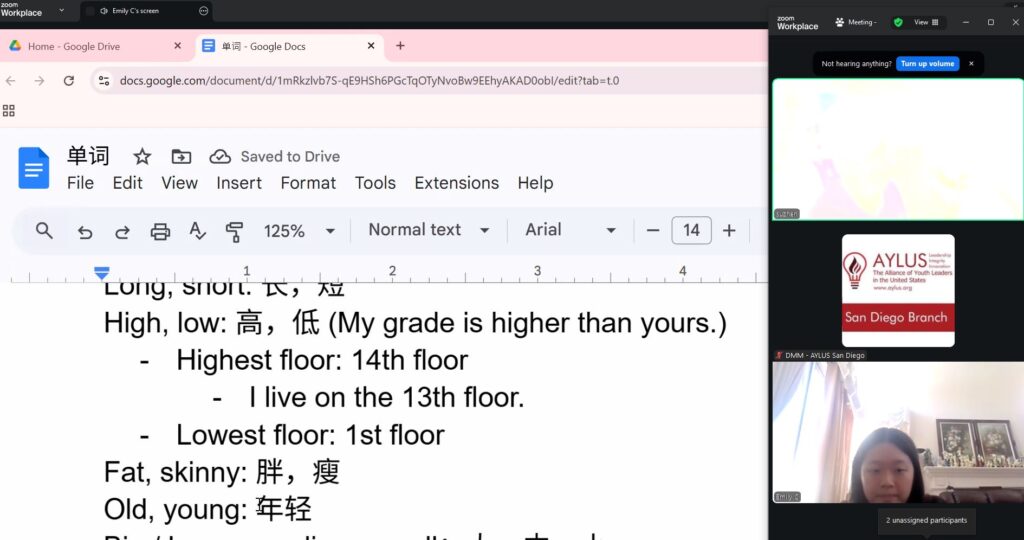The height and width of the screenshot is (540, 1024).
Task: Click the search magnifier in Docs toolbar
Action: click(x=44, y=231)
